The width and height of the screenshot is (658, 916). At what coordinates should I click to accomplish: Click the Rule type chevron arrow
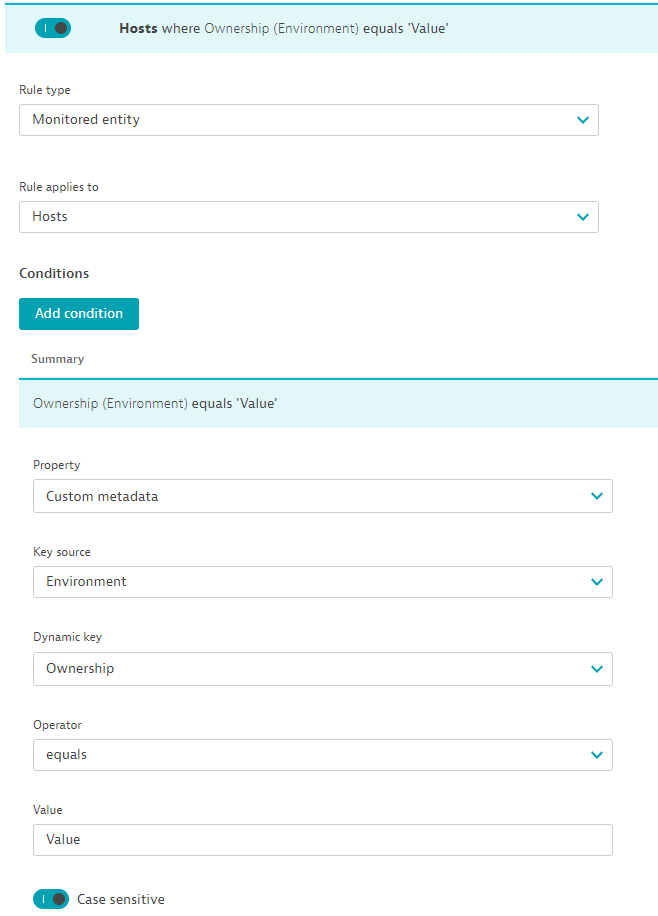click(583, 120)
